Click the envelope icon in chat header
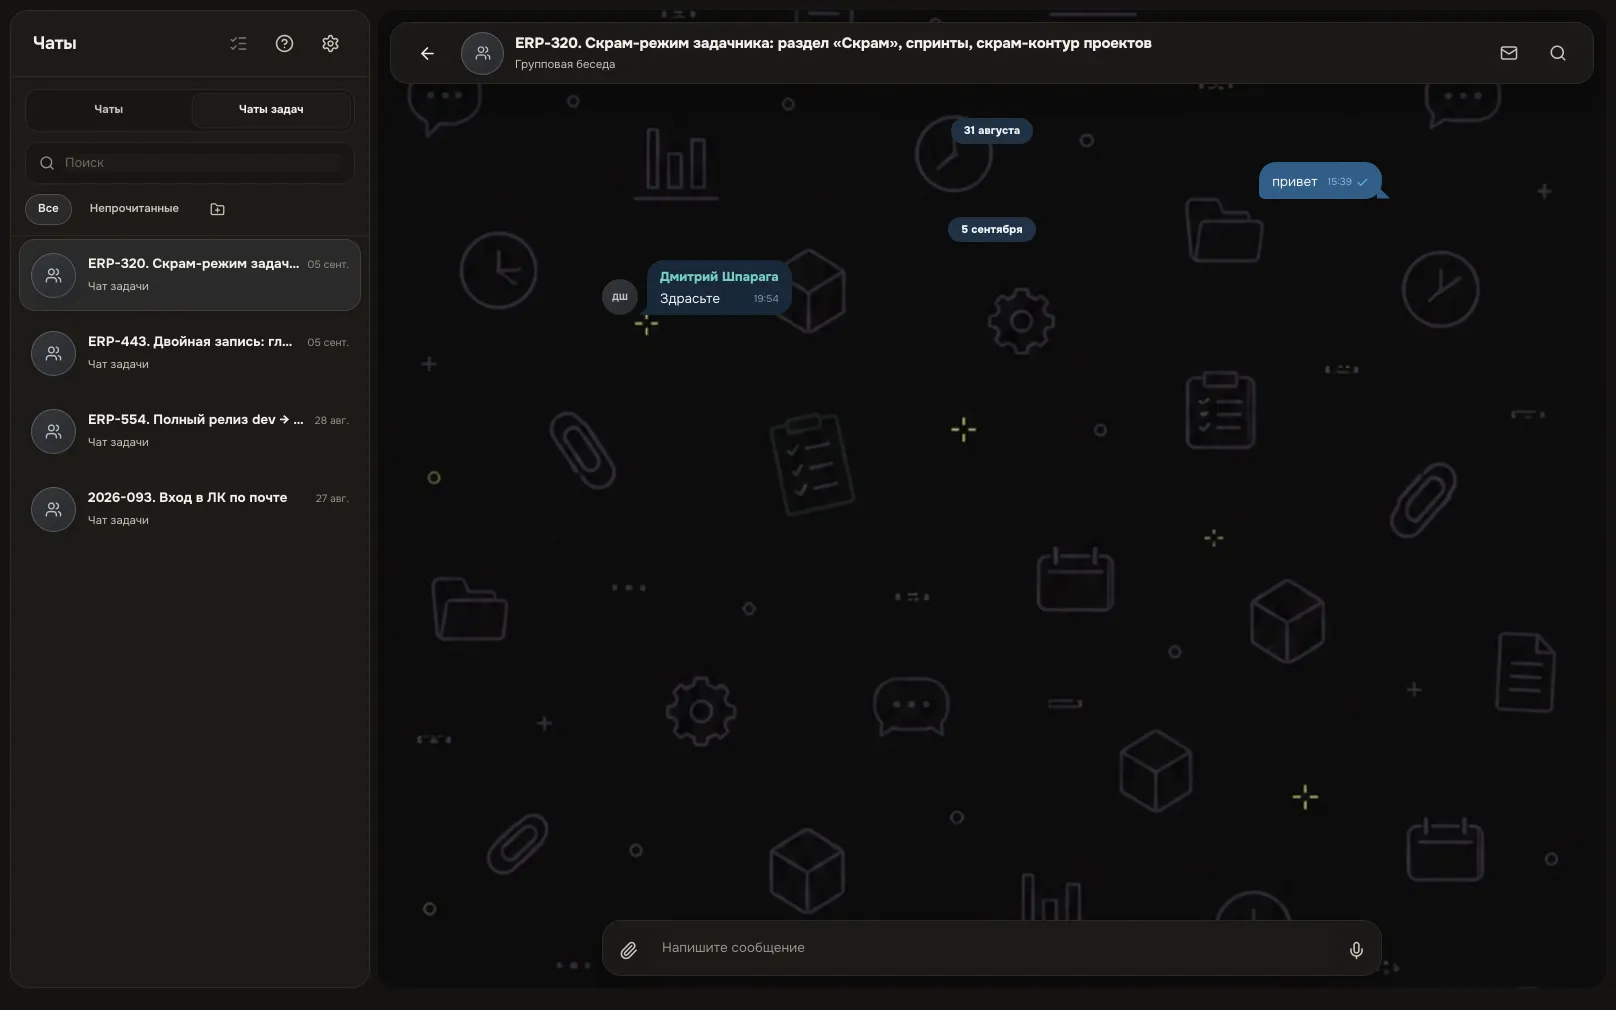Image resolution: width=1616 pixels, height=1010 pixels. (x=1509, y=53)
